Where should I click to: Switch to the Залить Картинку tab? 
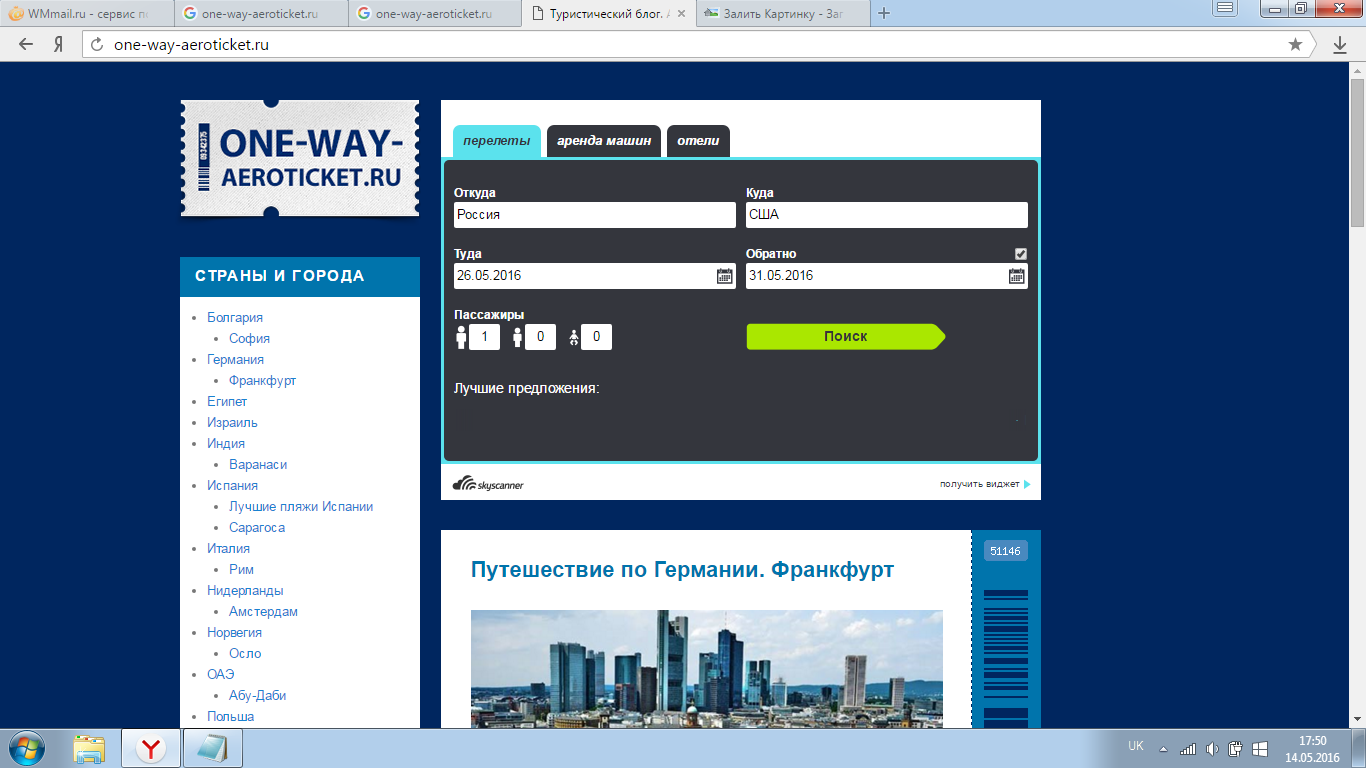click(783, 14)
